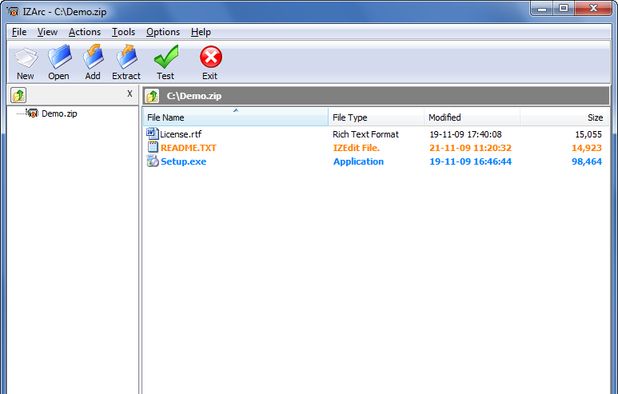Click the up-folder icon in the tree panel

pyautogui.click(x=18, y=95)
